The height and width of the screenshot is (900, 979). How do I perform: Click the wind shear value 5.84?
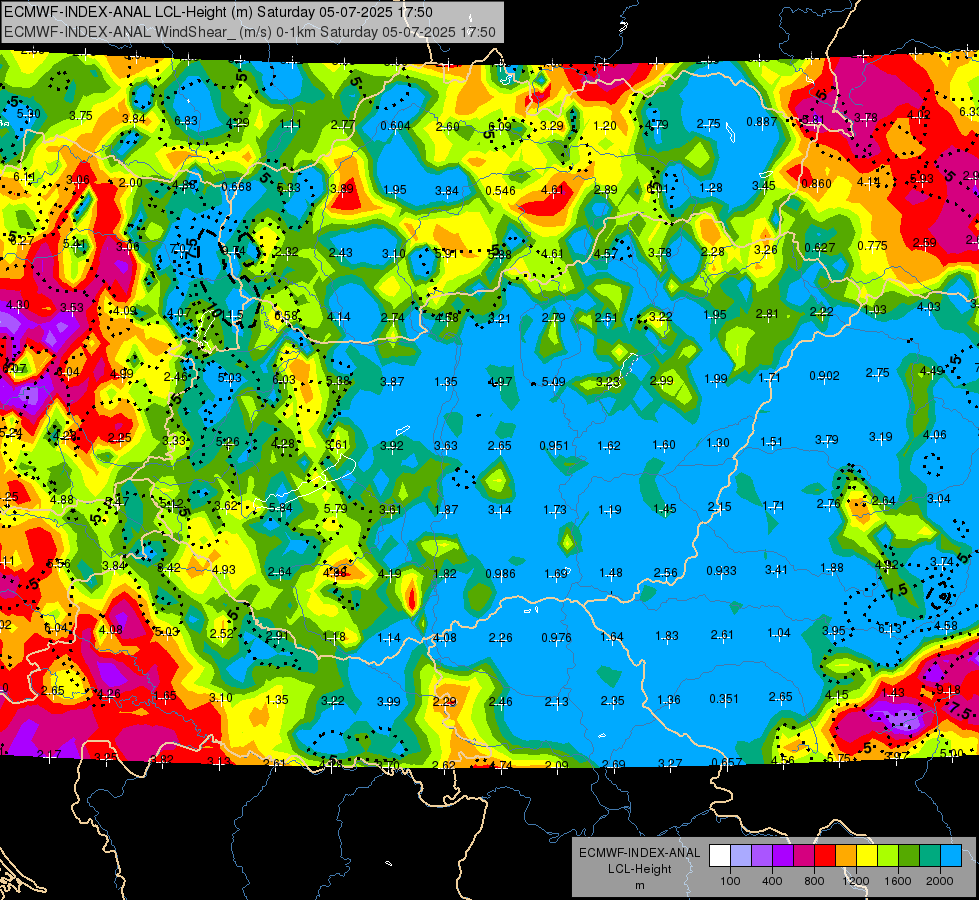point(280,508)
